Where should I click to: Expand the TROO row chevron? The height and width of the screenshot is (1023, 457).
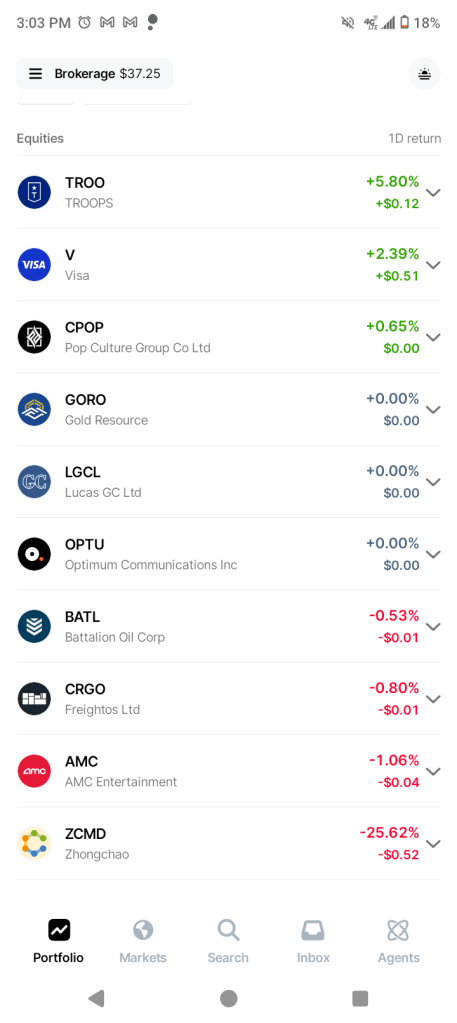433,192
